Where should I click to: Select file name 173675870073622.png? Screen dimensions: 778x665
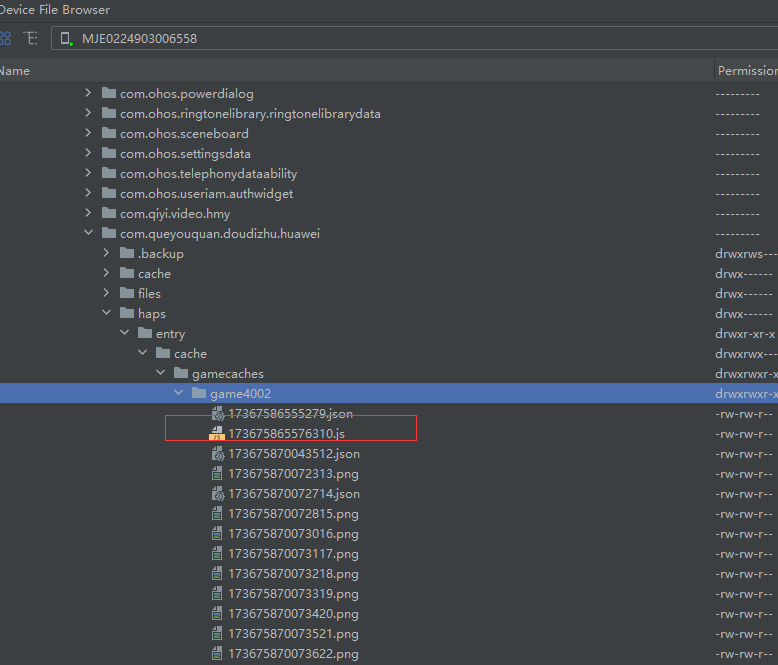[x=293, y=654]
